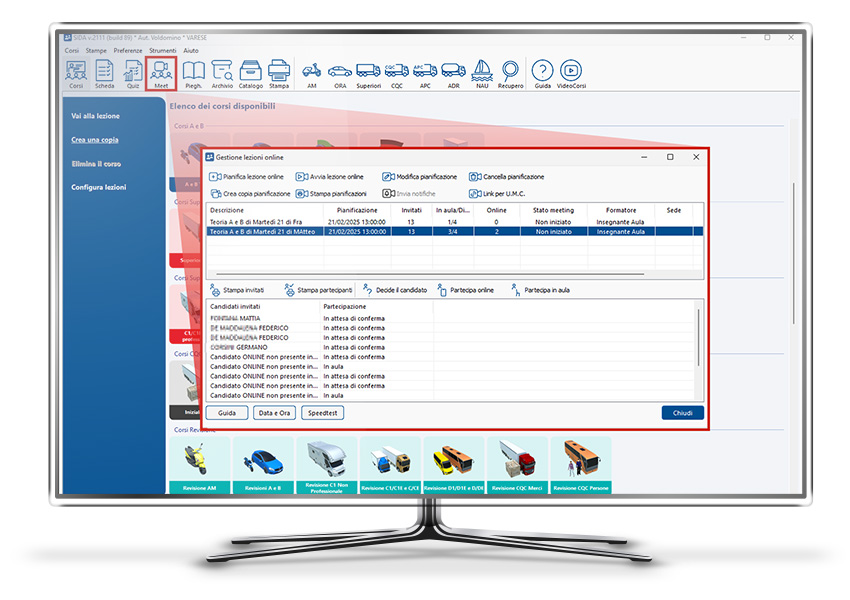Click the Quiz icon in the toolbar

132,74
